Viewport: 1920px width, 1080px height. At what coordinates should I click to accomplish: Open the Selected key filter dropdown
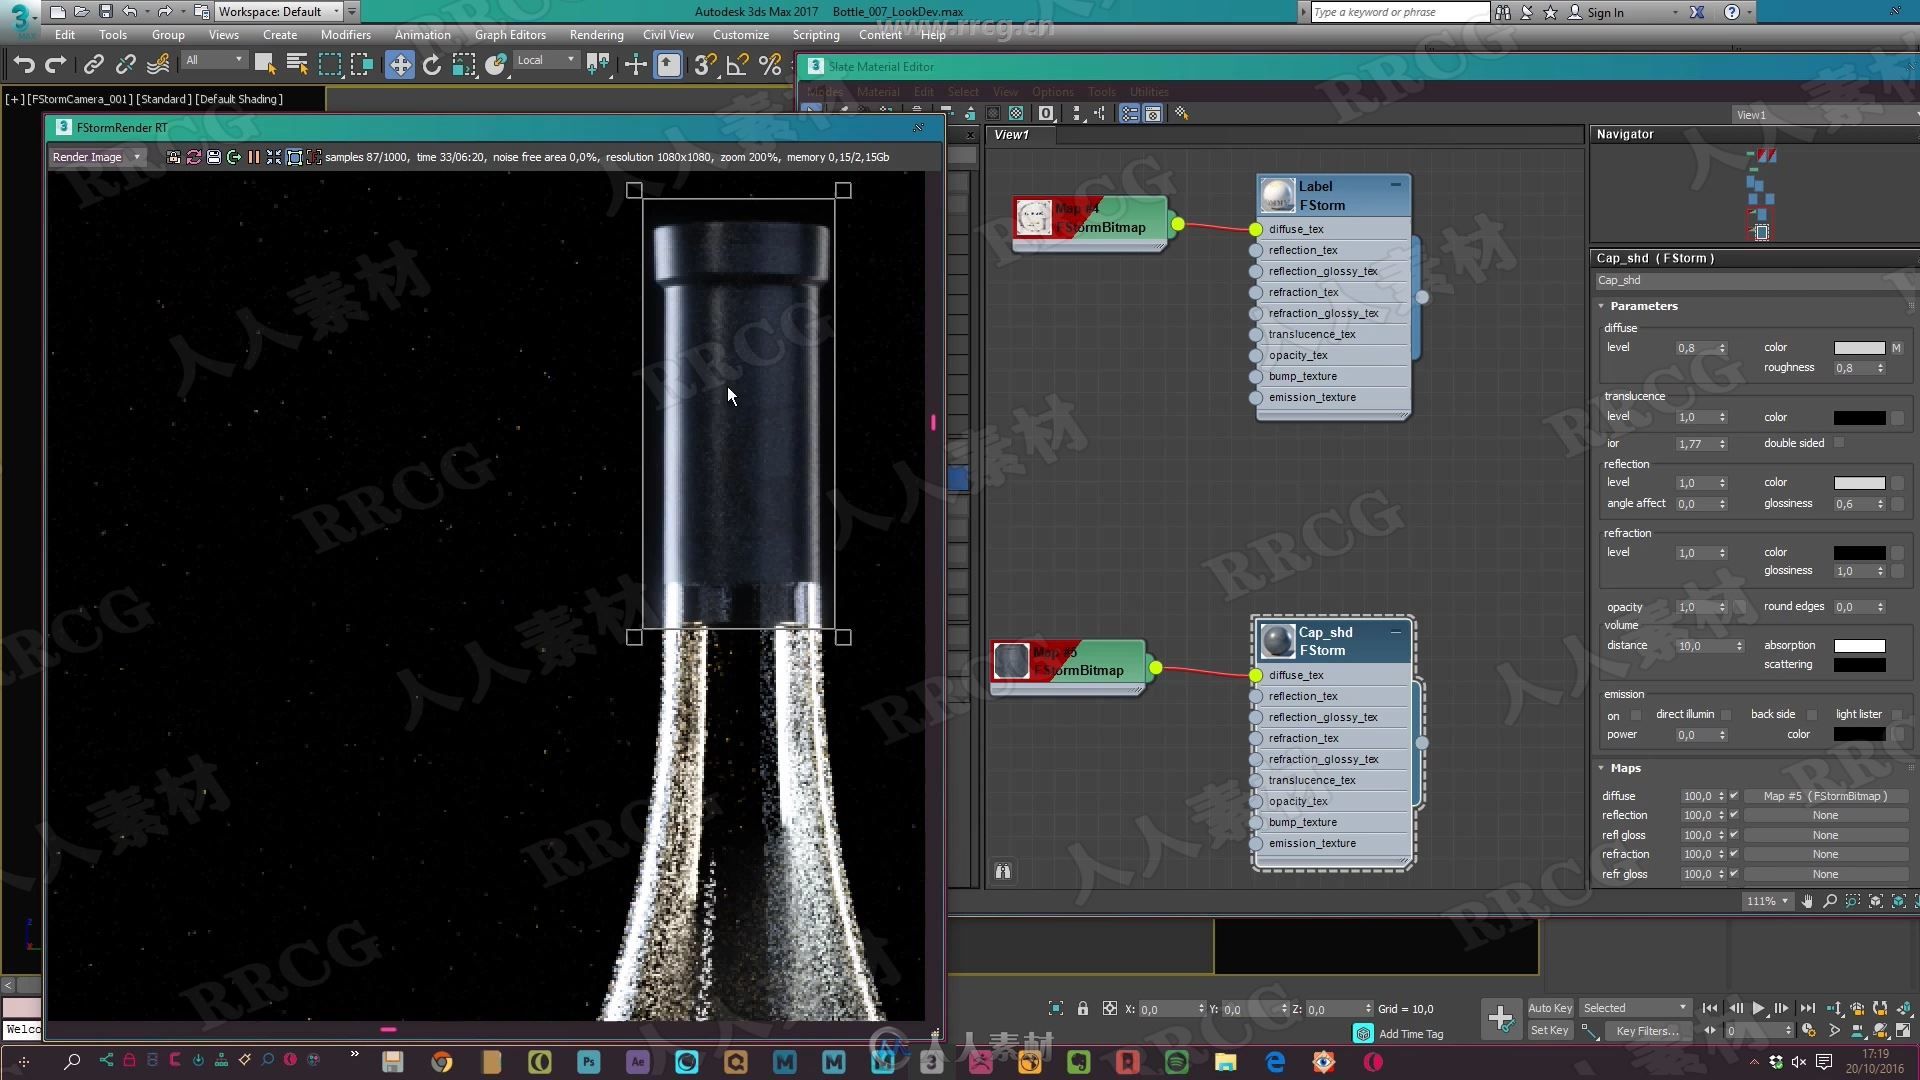point(1635,1008)
